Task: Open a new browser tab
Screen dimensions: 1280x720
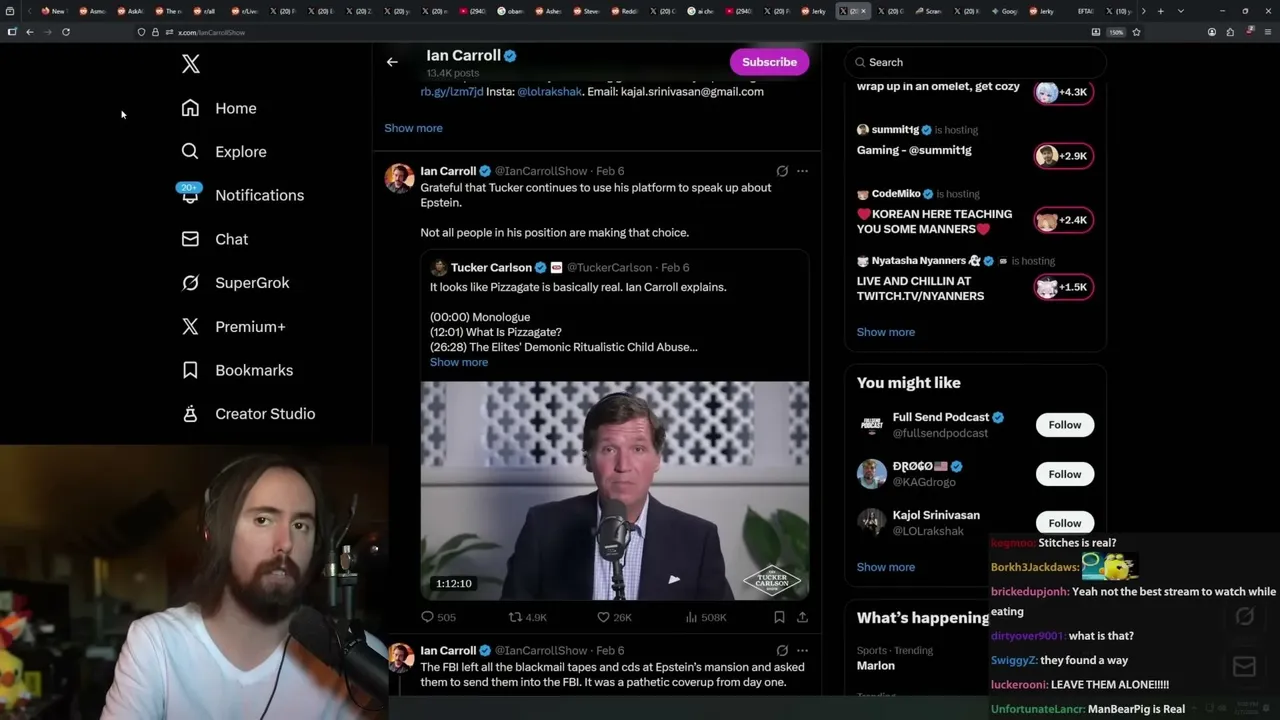Action: click(1160, 11)
